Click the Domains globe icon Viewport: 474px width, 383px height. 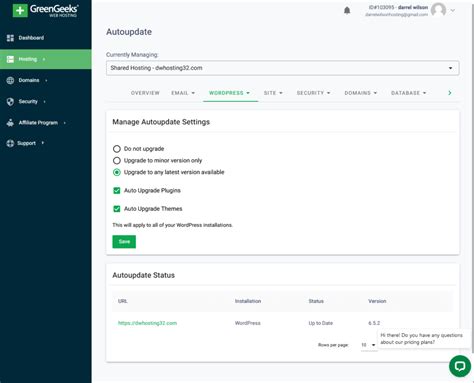pyautogui.click(x=10, y=80)
